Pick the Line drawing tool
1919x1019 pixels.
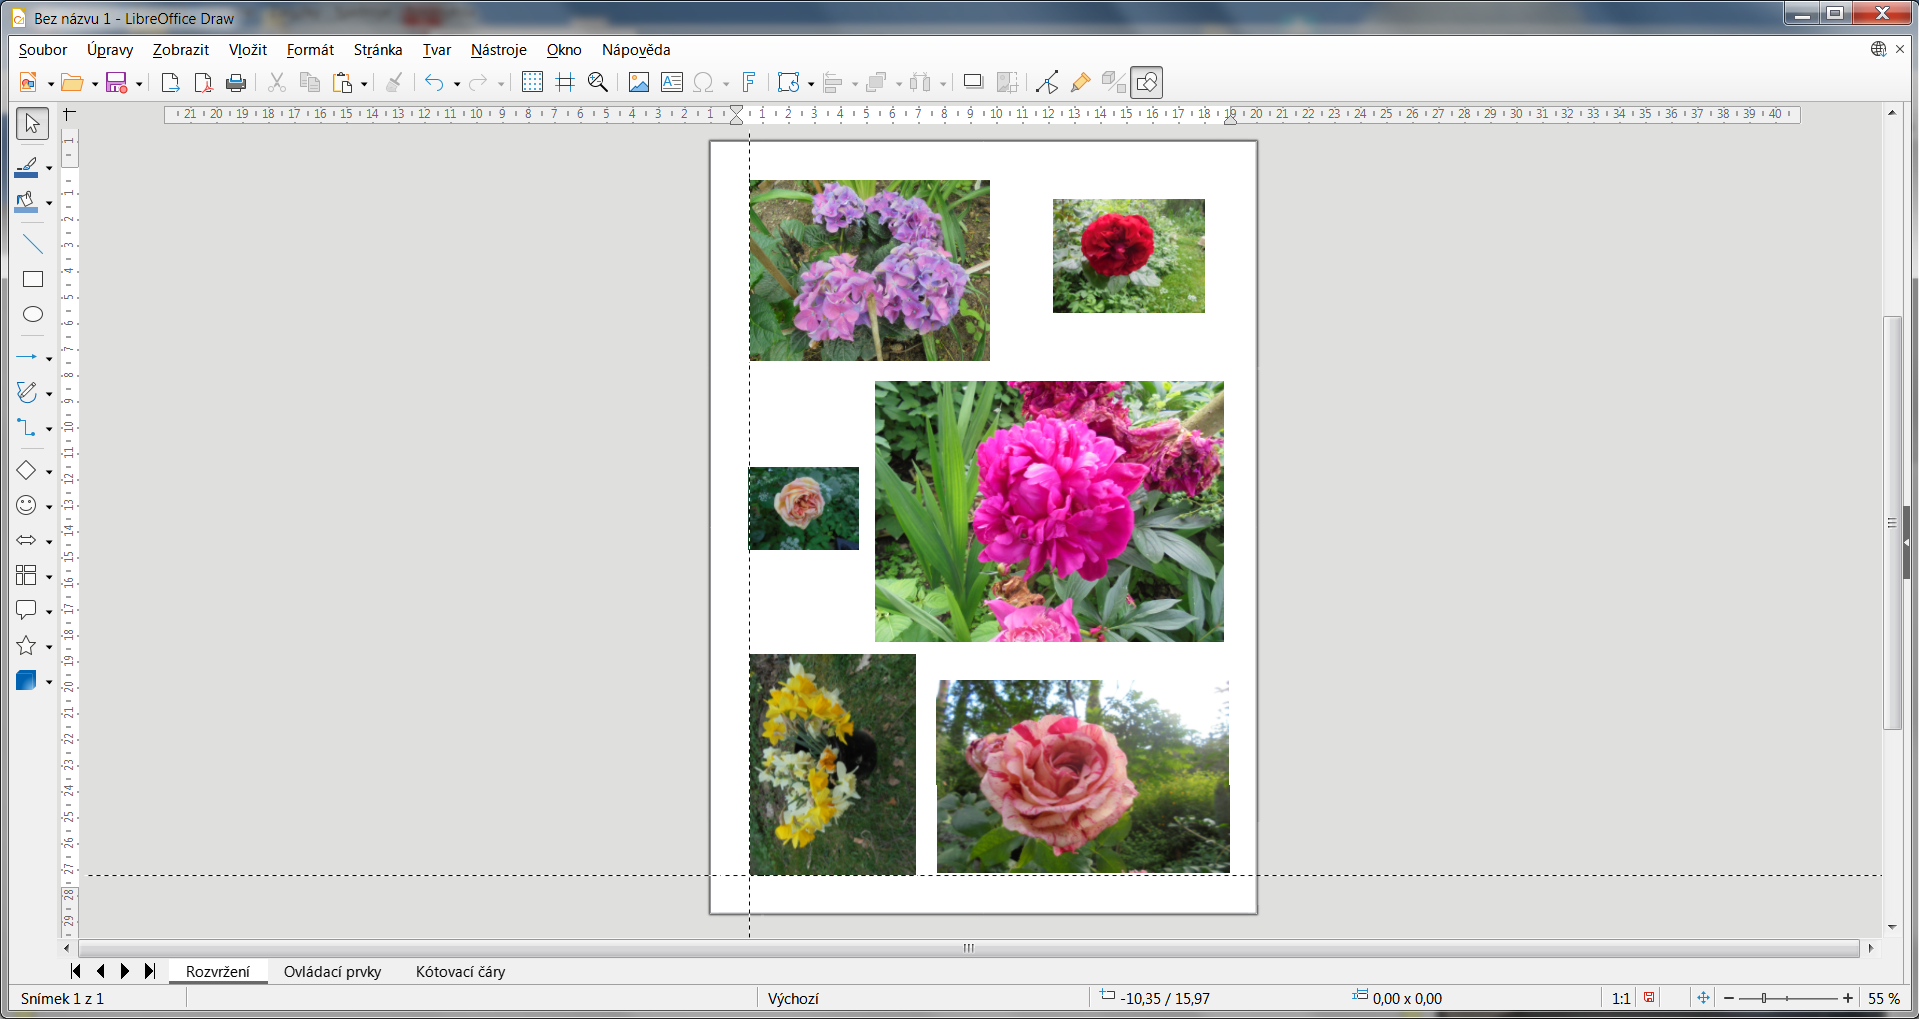(33, 245)
